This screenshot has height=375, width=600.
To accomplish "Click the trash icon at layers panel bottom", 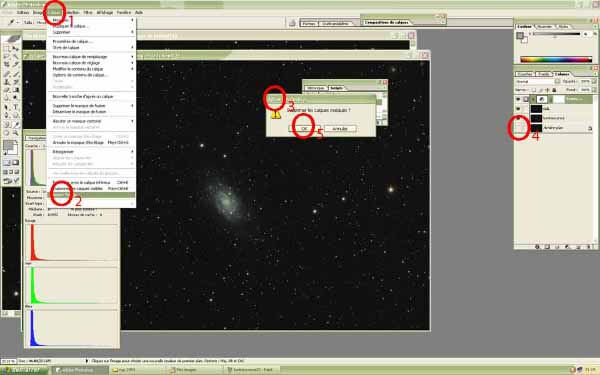I will click(x=589, y=247).
